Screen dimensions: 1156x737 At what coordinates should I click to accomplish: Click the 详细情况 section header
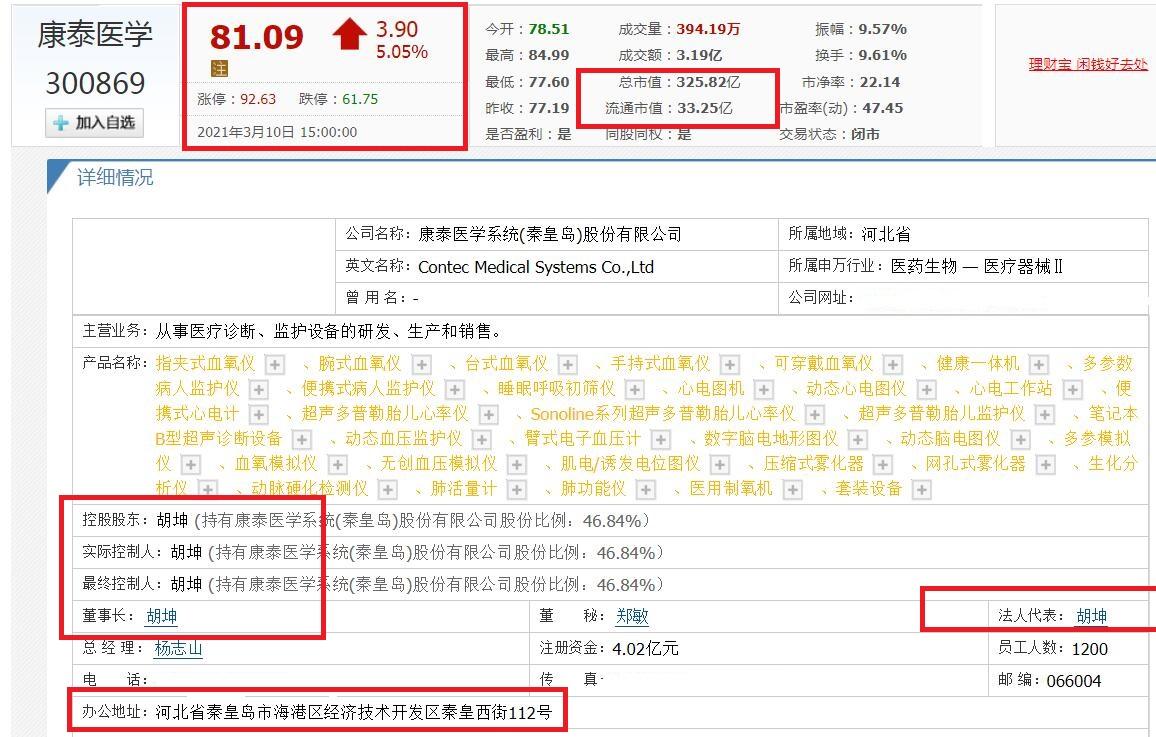116,178
